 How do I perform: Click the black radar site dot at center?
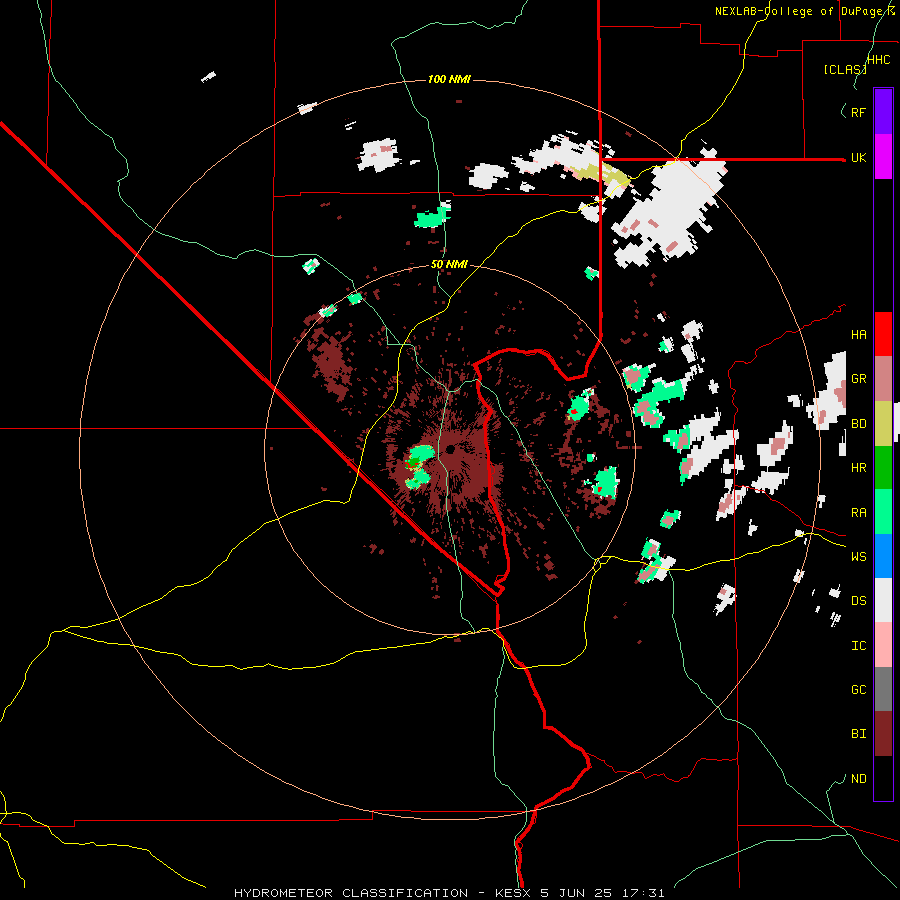tap(451, 449)
